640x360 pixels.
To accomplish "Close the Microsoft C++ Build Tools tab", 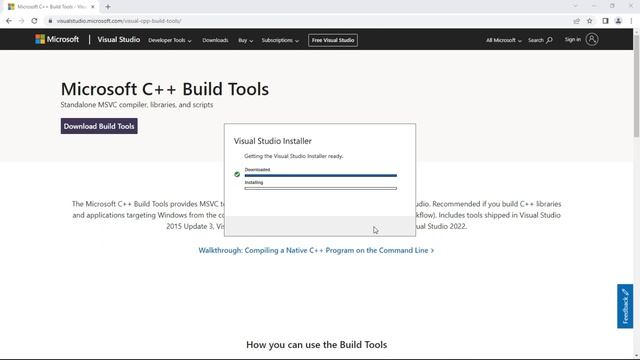I will click(93, 7).
